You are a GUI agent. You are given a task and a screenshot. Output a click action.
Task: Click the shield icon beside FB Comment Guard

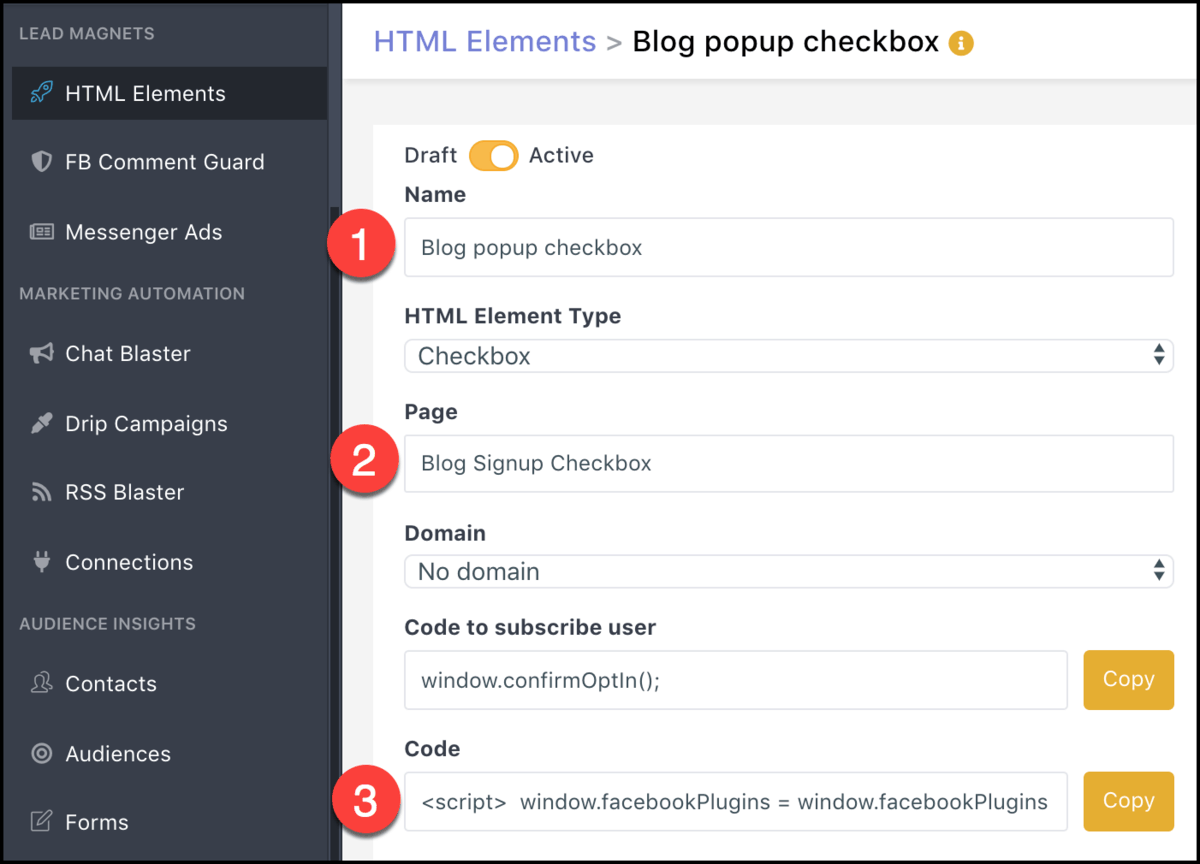(41, 162)
